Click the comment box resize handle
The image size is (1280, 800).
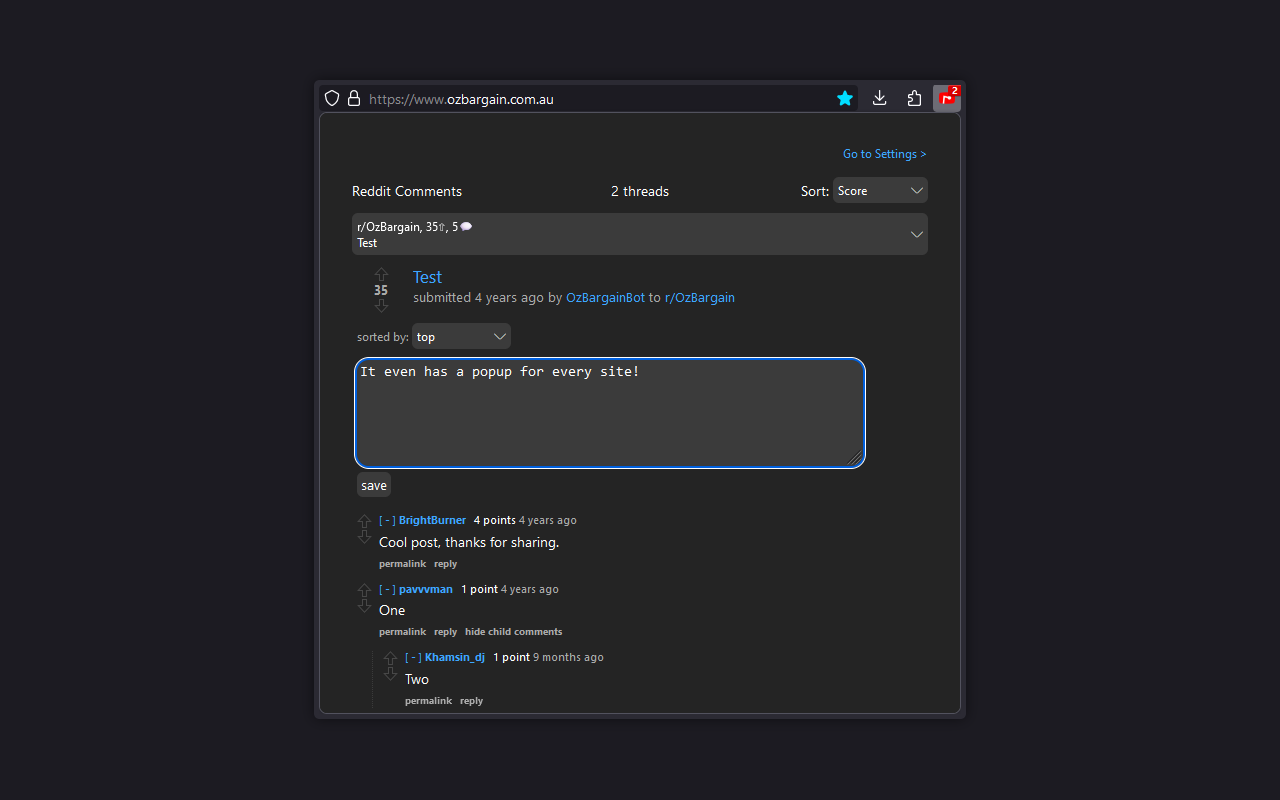click(x=855, y=458)
